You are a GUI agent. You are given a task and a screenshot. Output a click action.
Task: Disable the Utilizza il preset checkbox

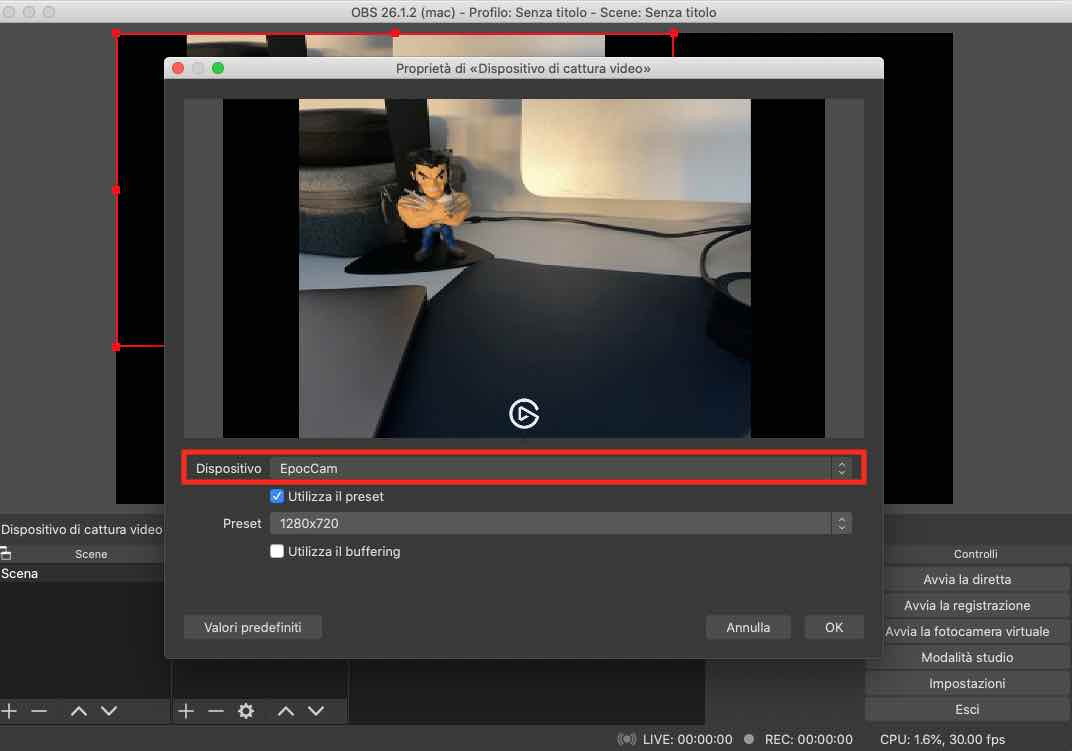(x=277, y=496)
